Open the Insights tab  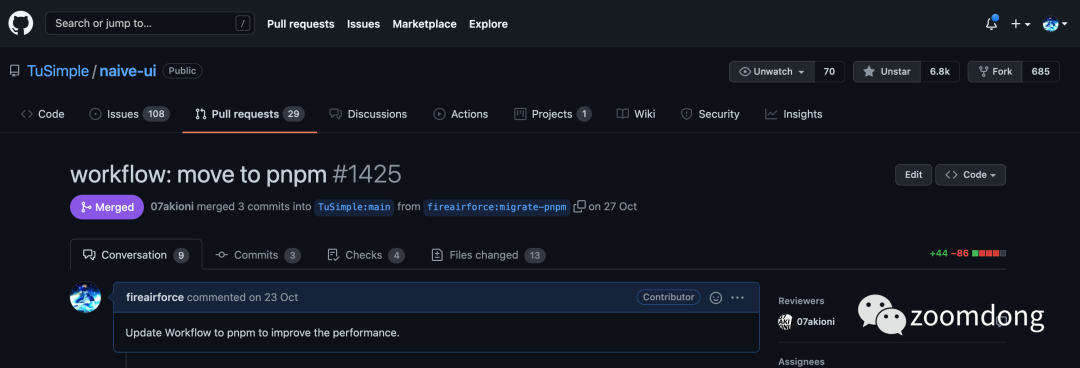coord(793,114)
